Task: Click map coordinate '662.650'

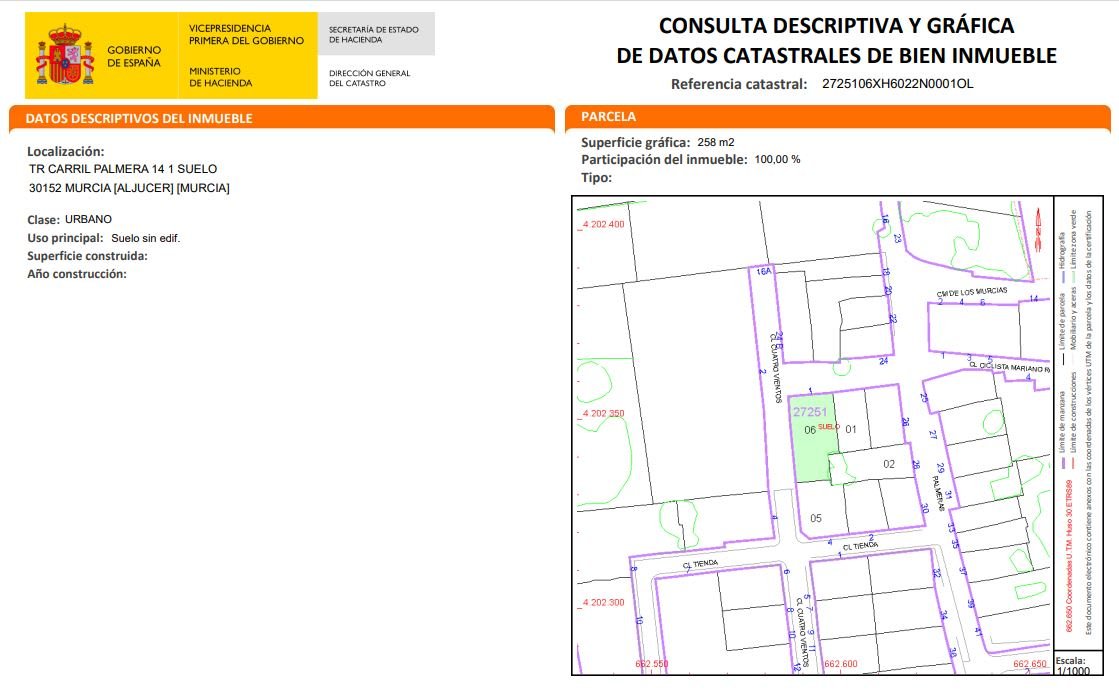Action: click(1030, 664)
